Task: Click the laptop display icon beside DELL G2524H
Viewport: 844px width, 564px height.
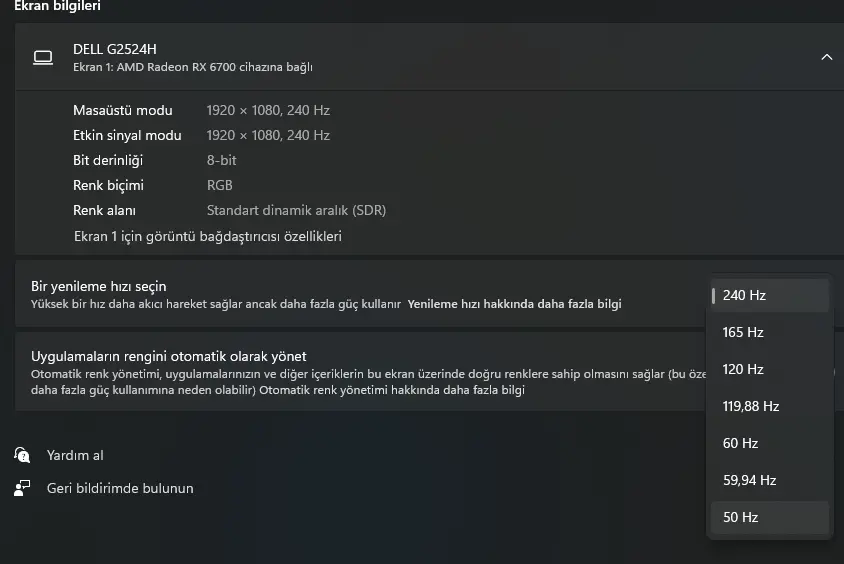Action: coord(43,57)
